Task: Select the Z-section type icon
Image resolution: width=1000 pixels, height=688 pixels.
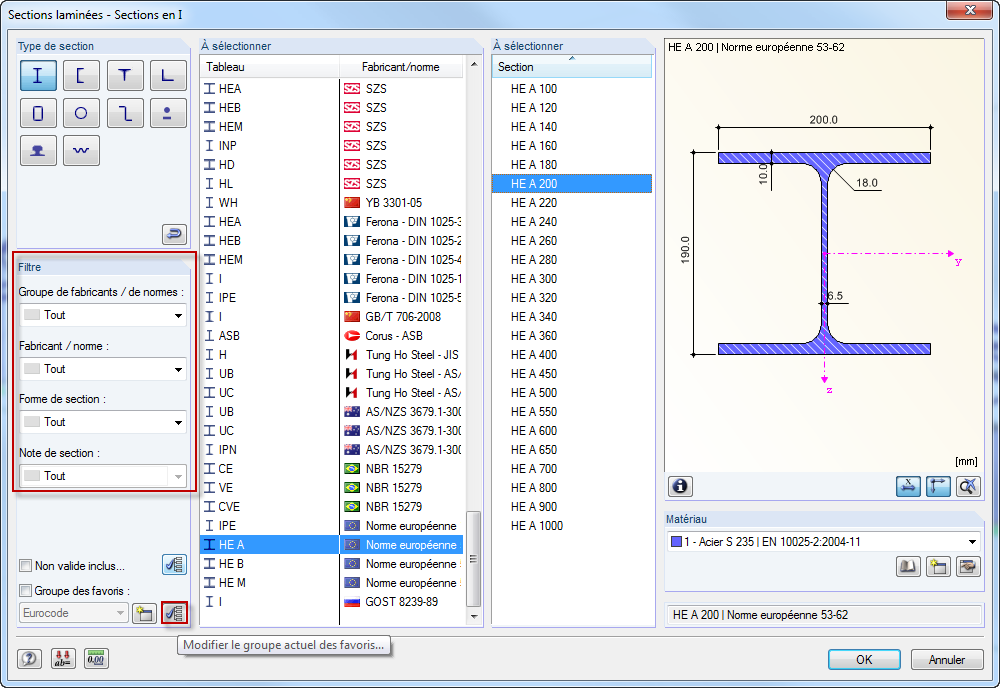Action: pyautogui.click(x=125, y=113)
